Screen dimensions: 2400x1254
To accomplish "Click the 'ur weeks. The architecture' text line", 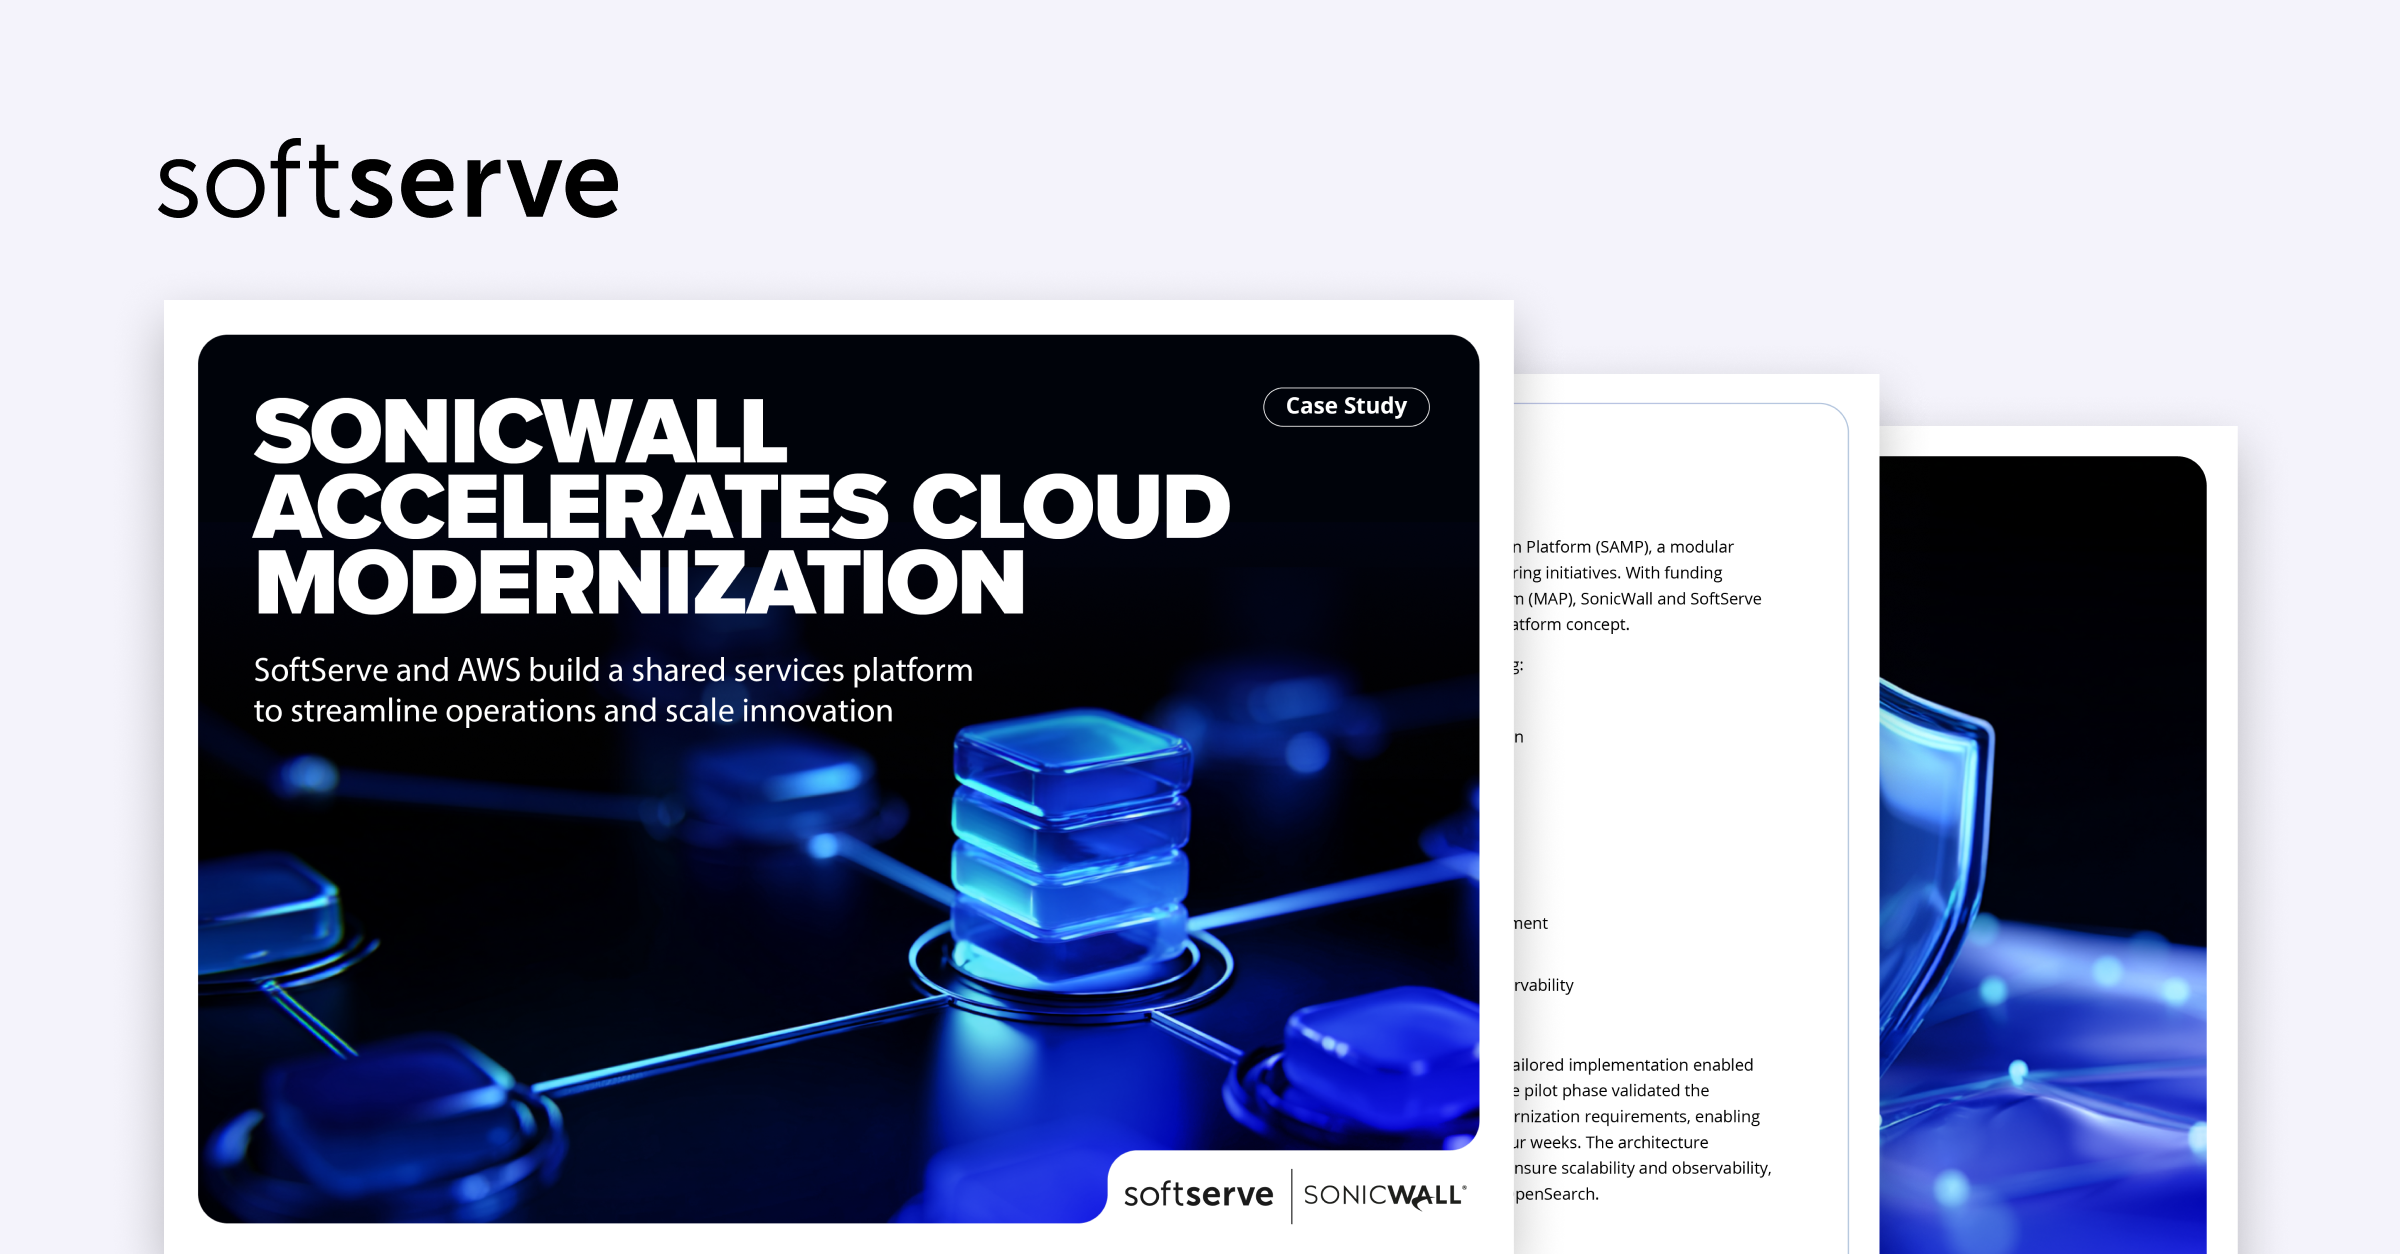I will click(x=1610, y=1142).
